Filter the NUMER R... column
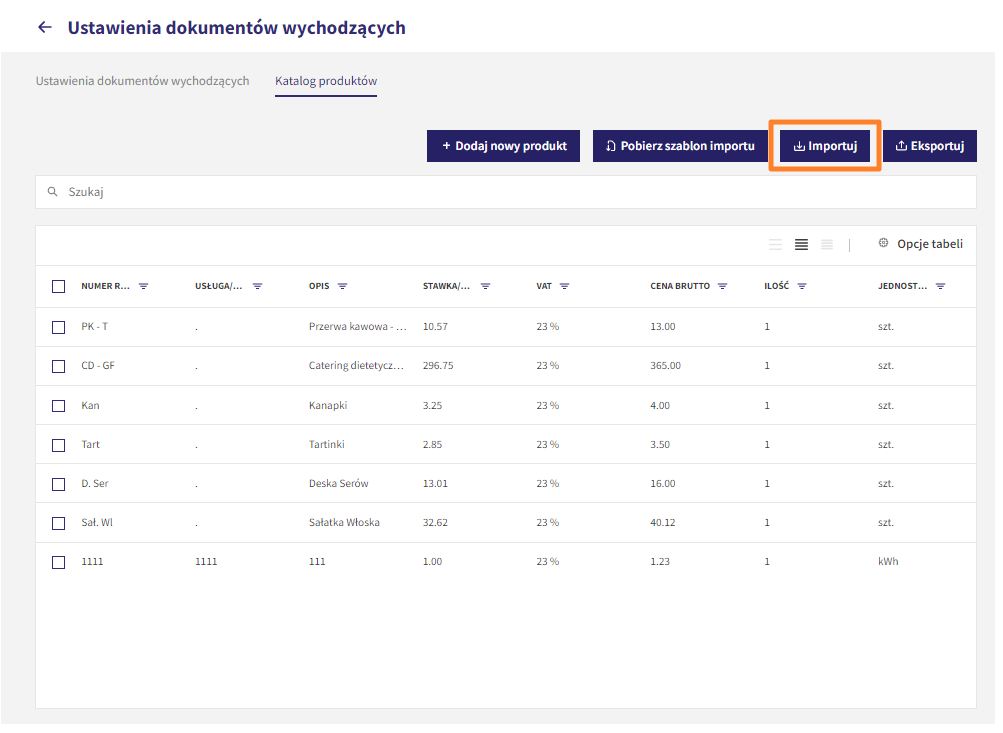Screen dimensions: 1003x733 click(x=143, y=287)
